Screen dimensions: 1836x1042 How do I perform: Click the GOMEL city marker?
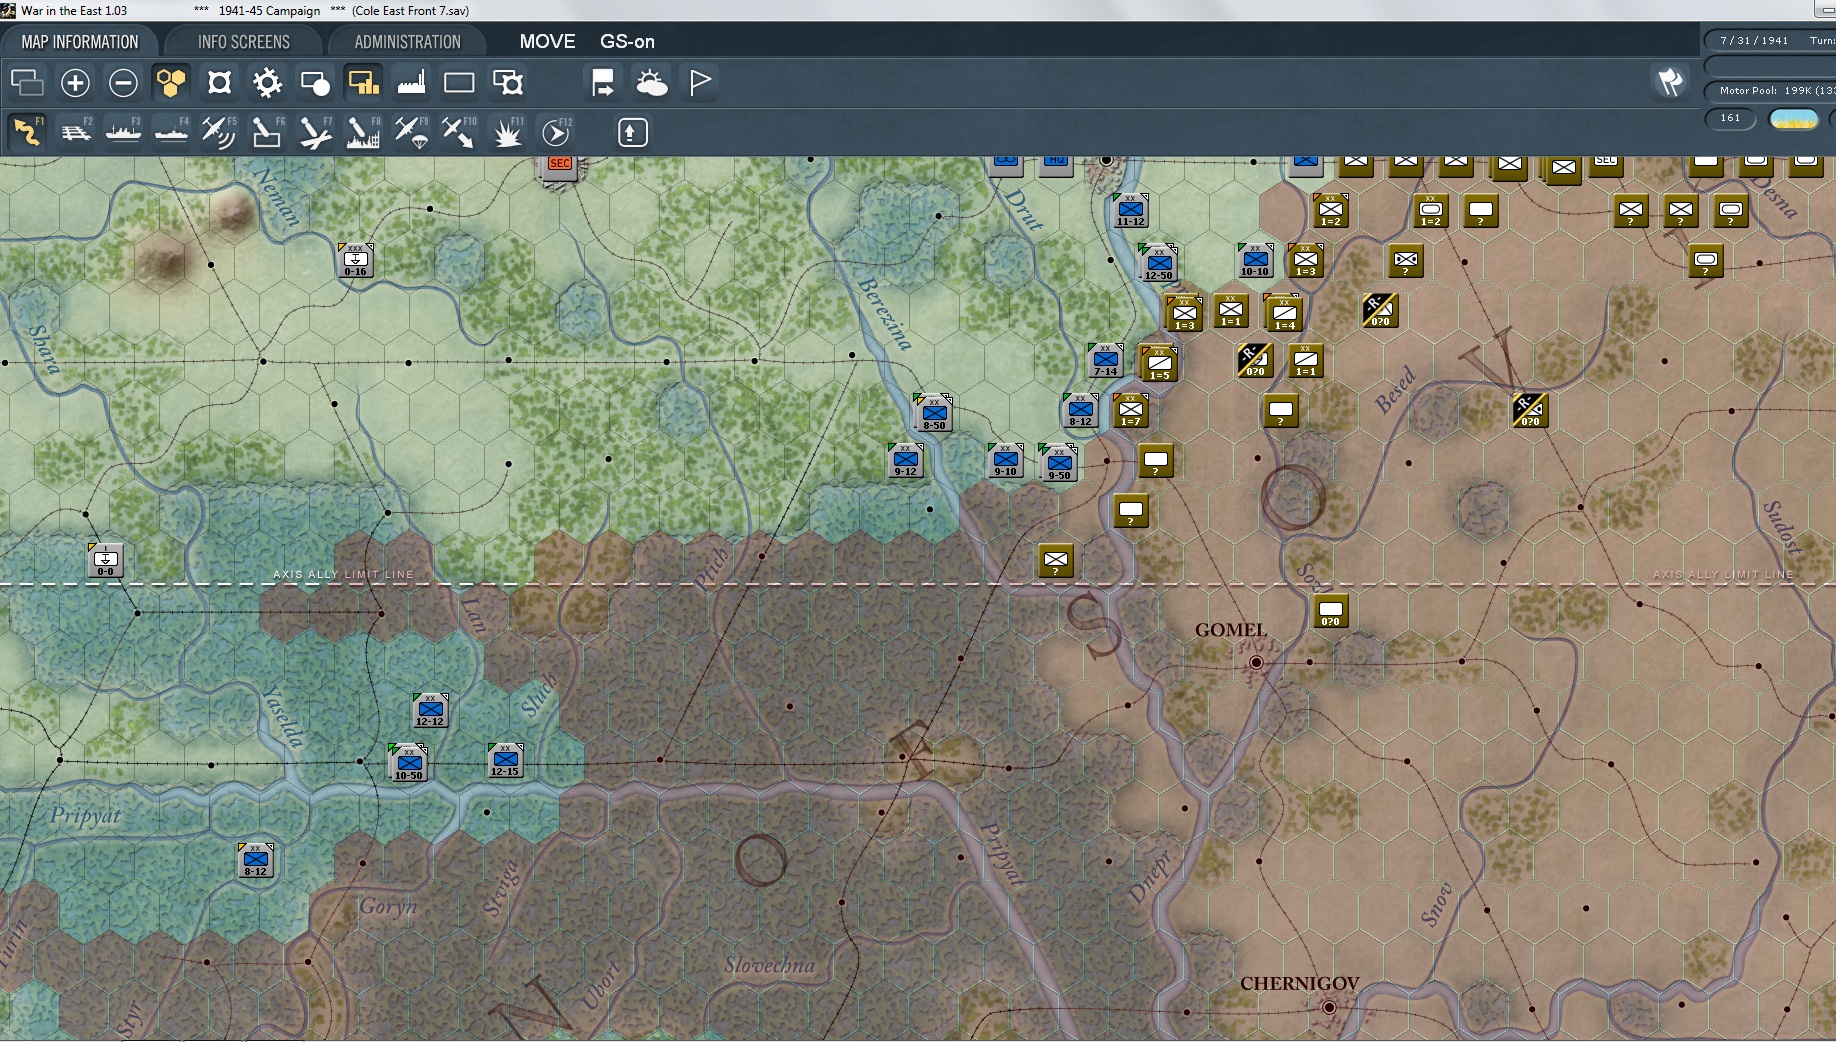click(x=1257, y=662)
